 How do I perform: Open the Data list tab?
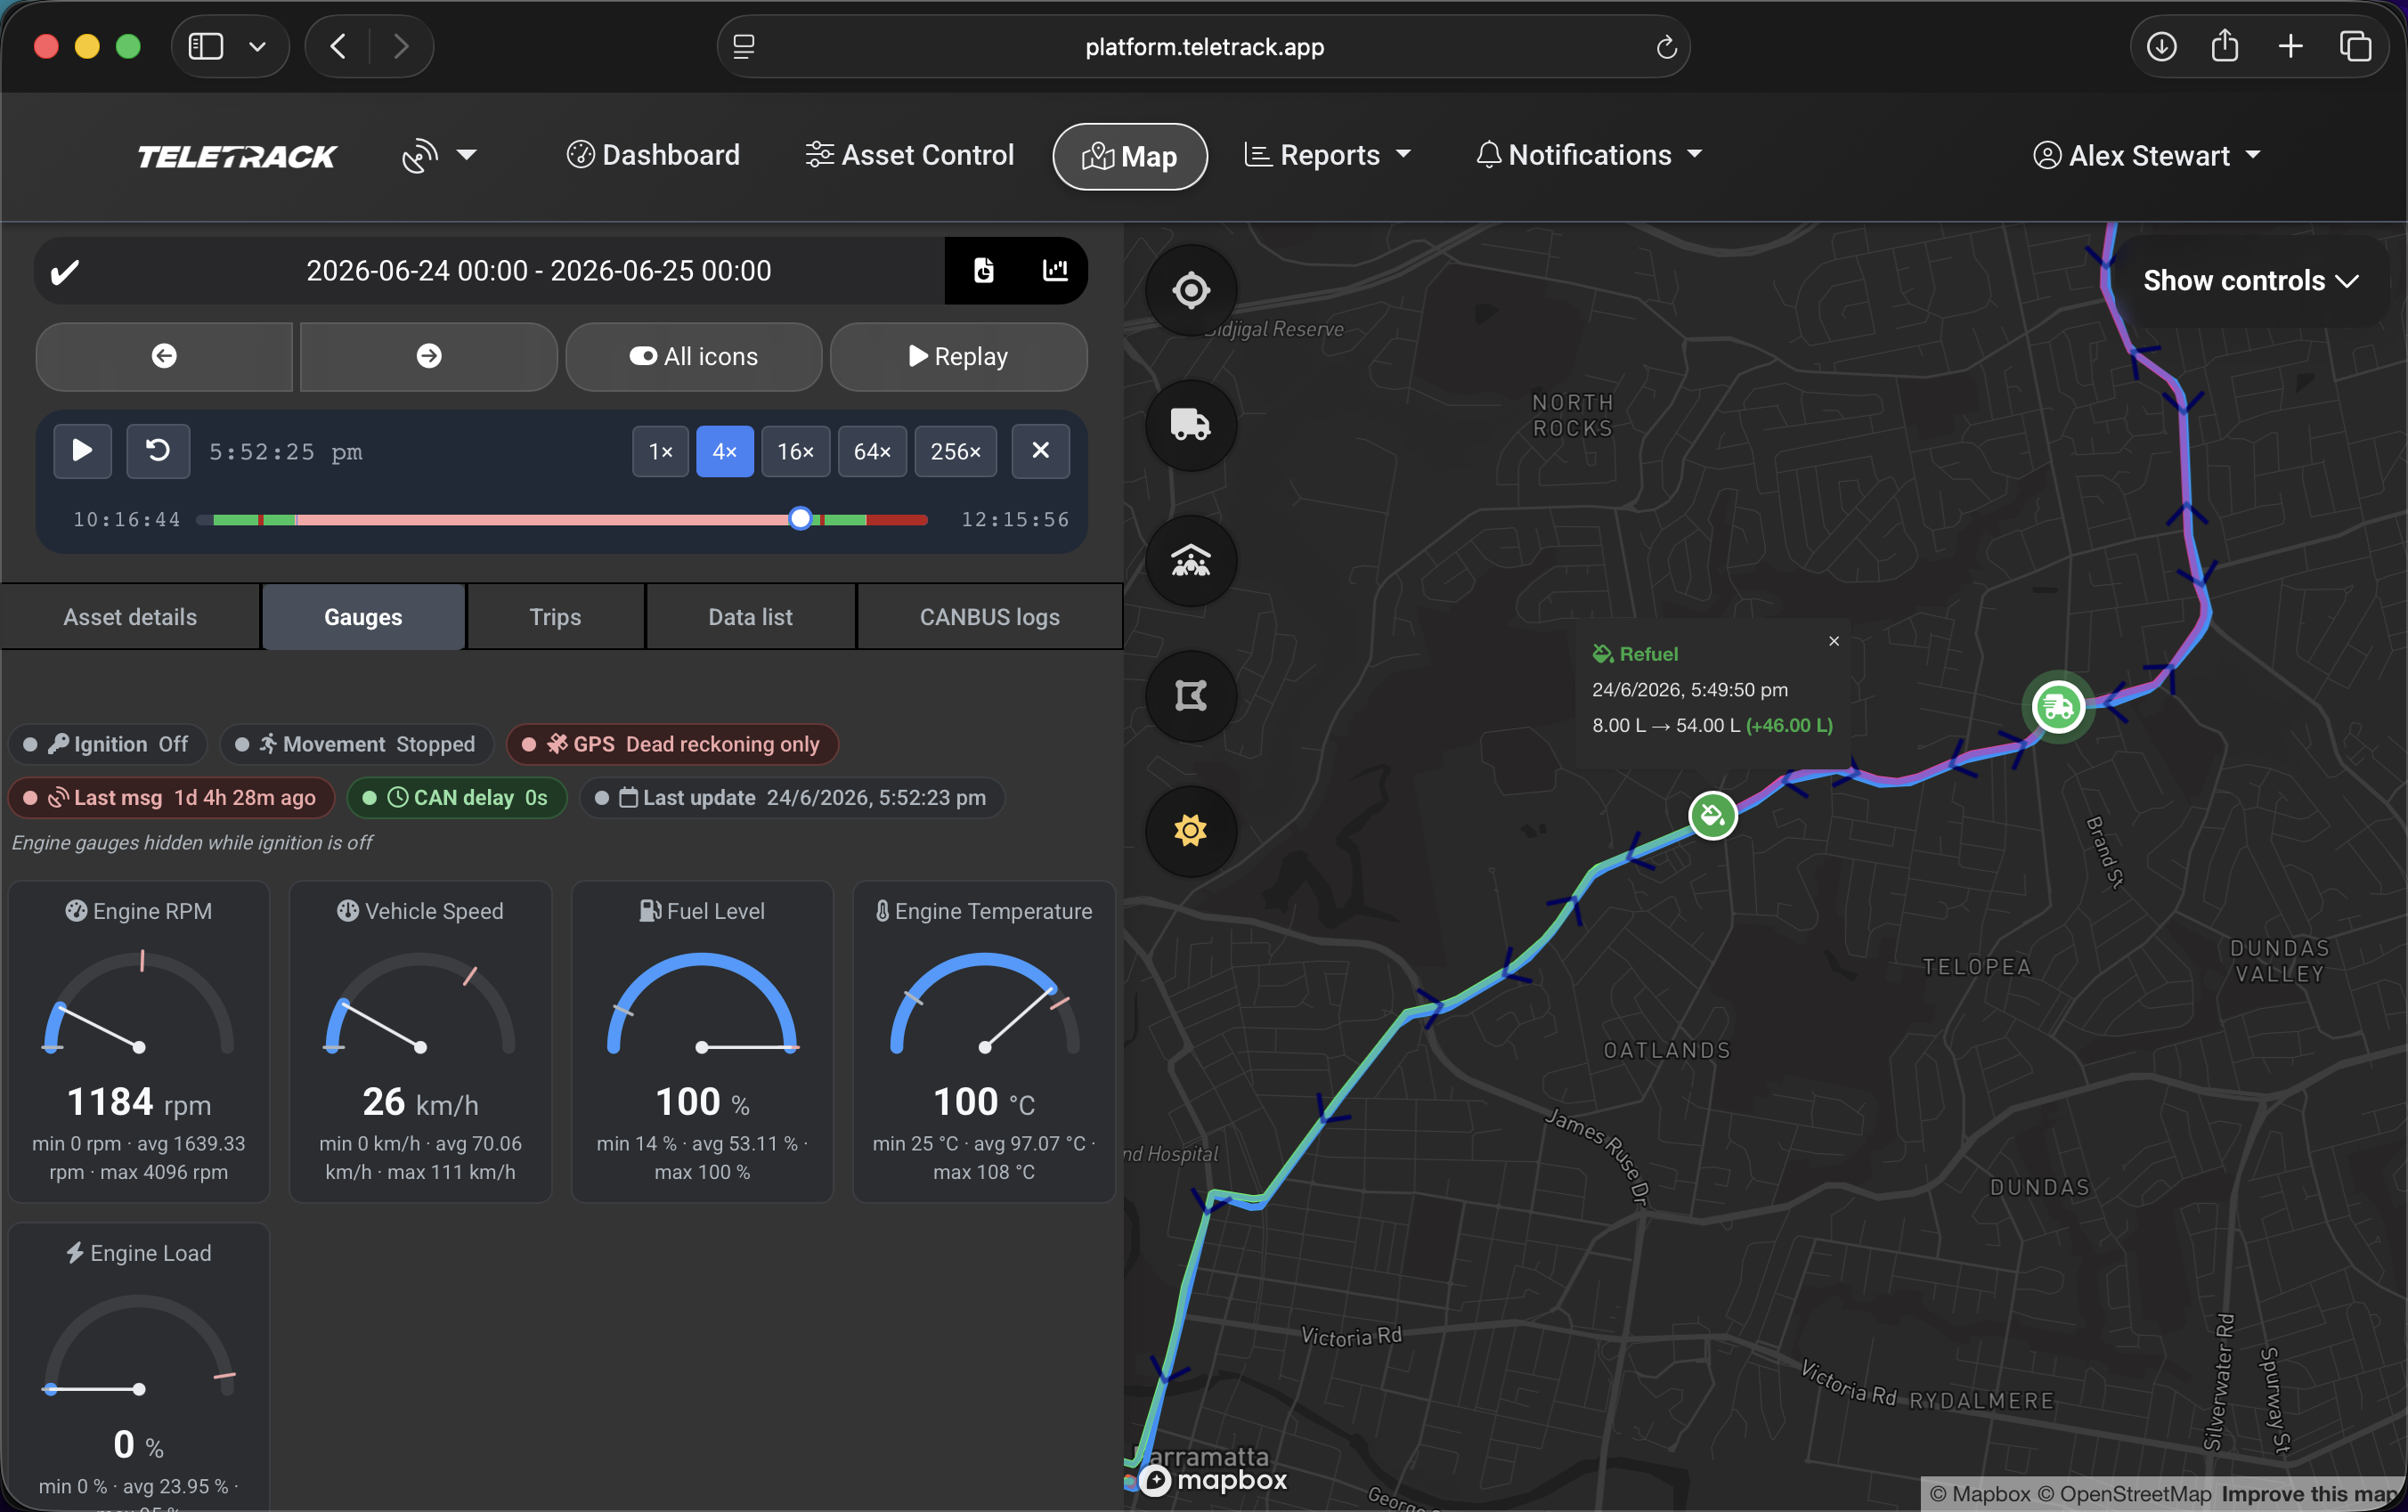coord(751,617)
